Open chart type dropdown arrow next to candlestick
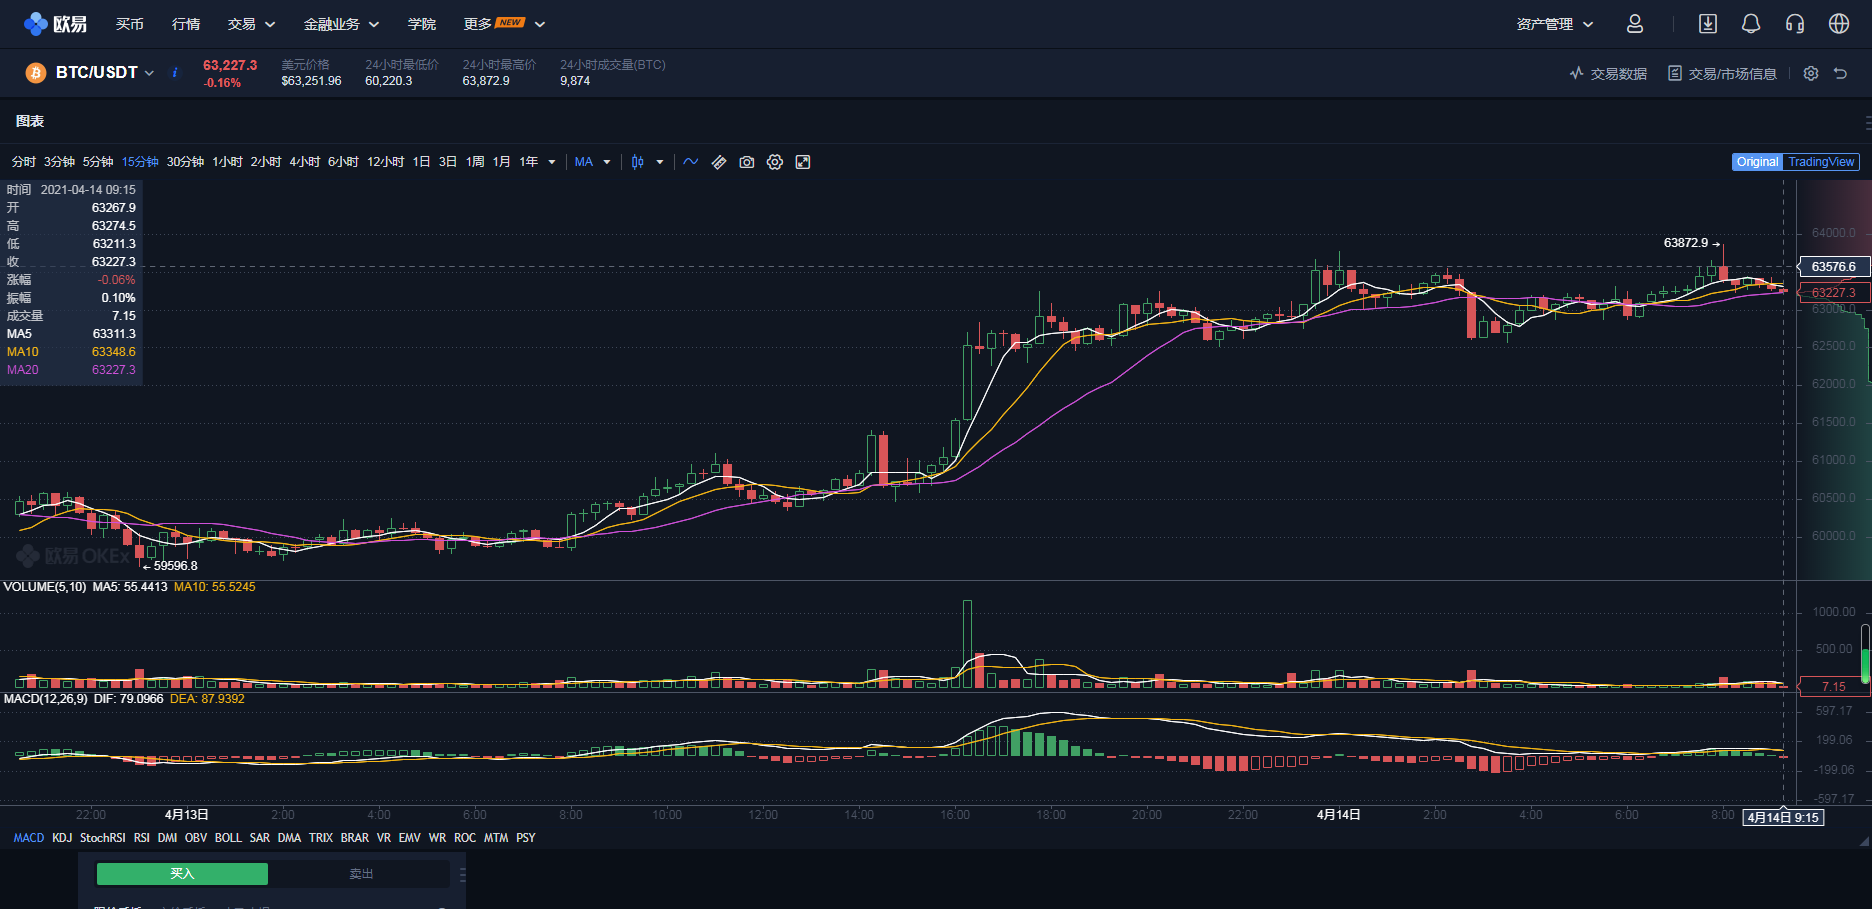This screenshot has width=1872, height=909. [660, 162]
